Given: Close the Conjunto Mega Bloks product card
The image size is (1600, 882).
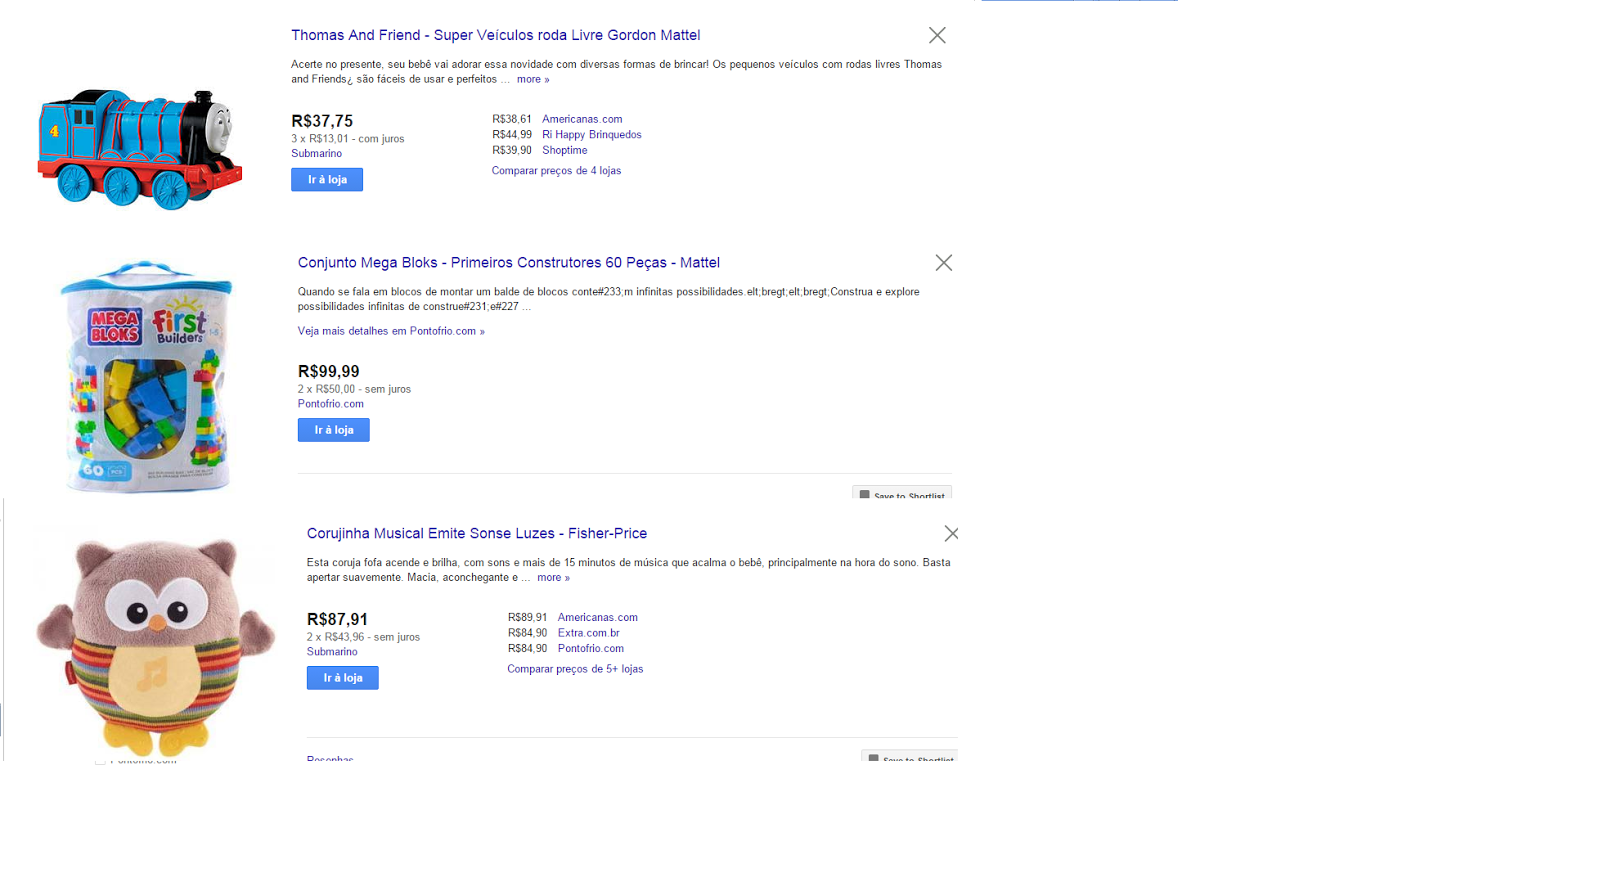Looking at the screenshot, I should [944, 263].
